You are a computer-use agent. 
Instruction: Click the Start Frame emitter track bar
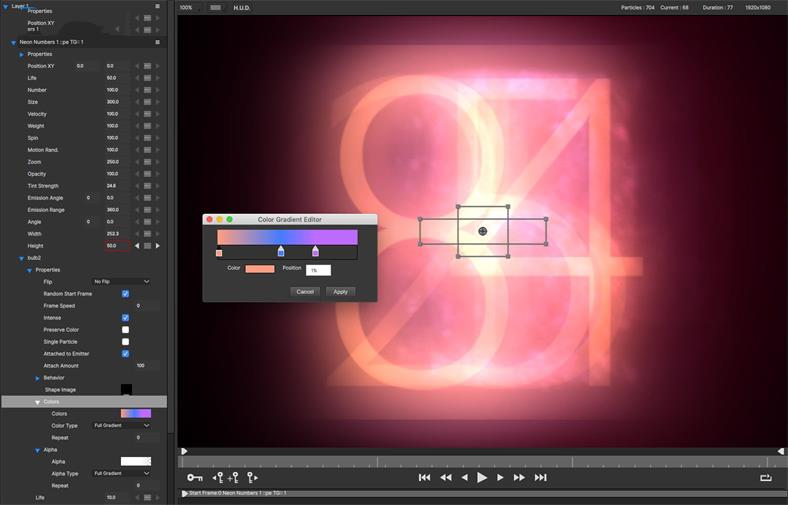(482, 493)
